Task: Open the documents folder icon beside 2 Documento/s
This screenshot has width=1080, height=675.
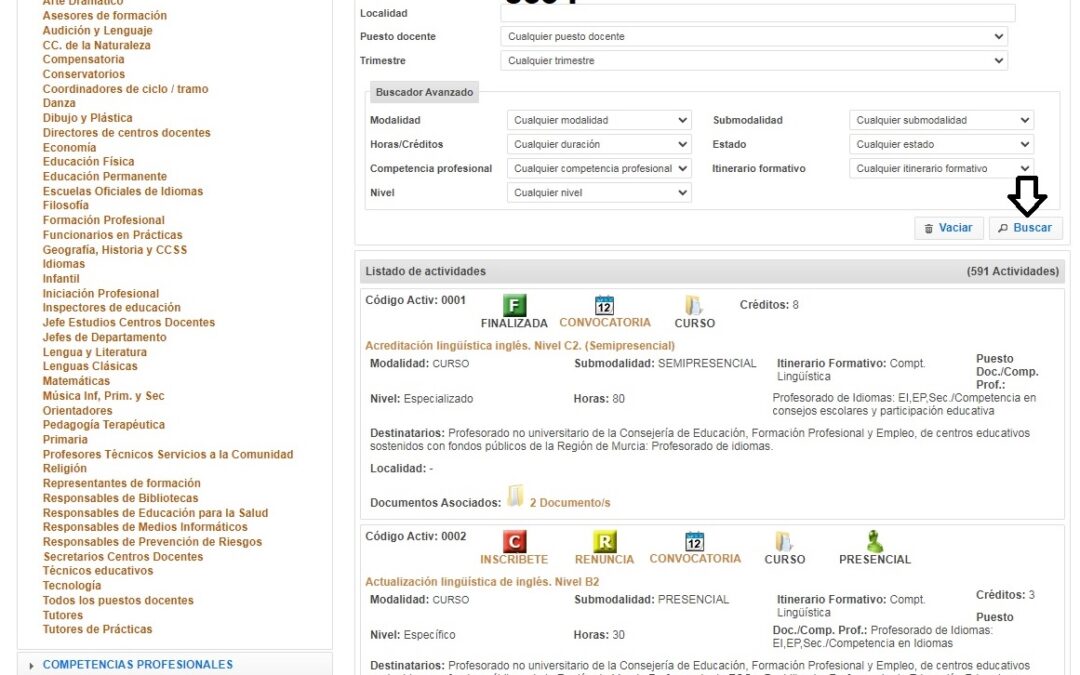Action: click(515, 496)
